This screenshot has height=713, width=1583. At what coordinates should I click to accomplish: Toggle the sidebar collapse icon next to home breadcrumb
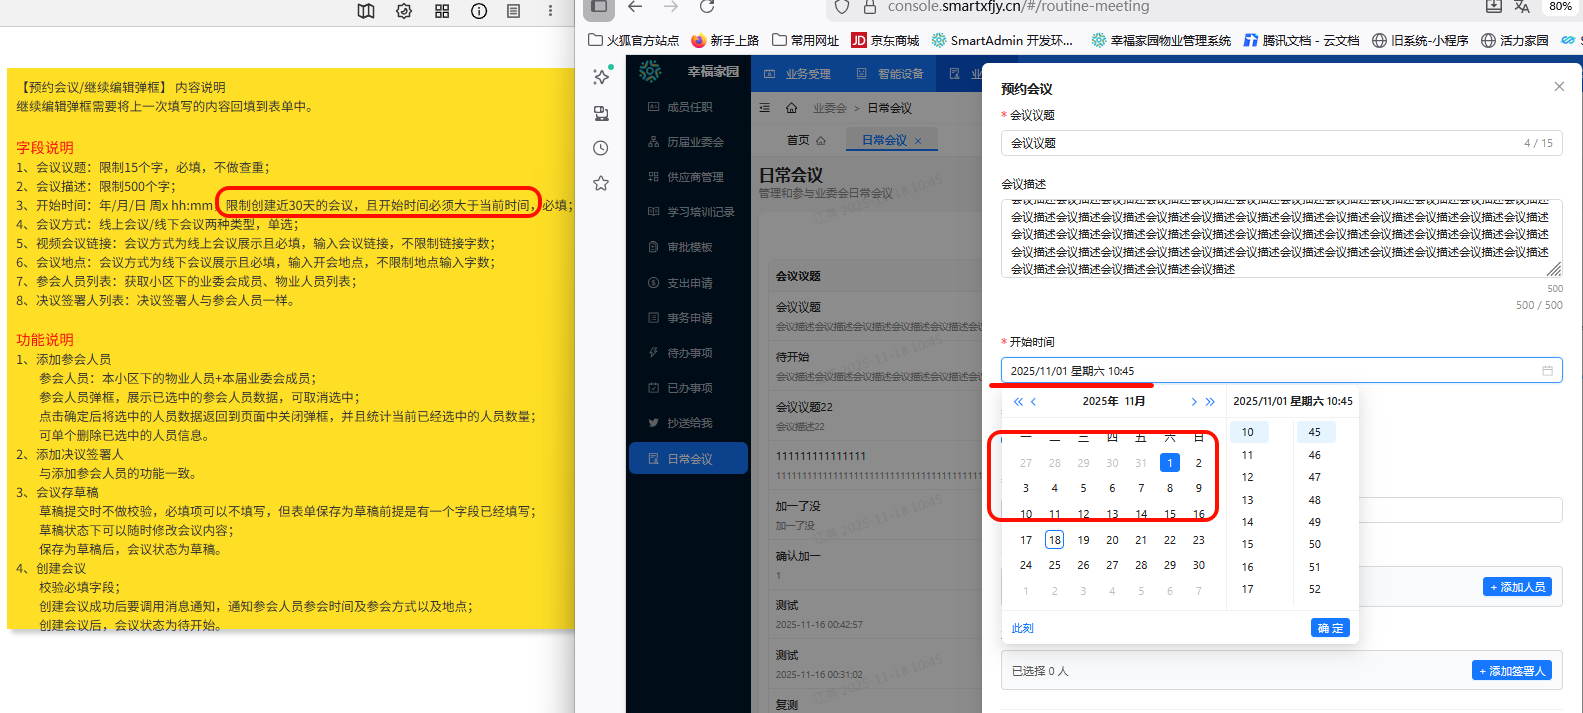pos(765,108)
